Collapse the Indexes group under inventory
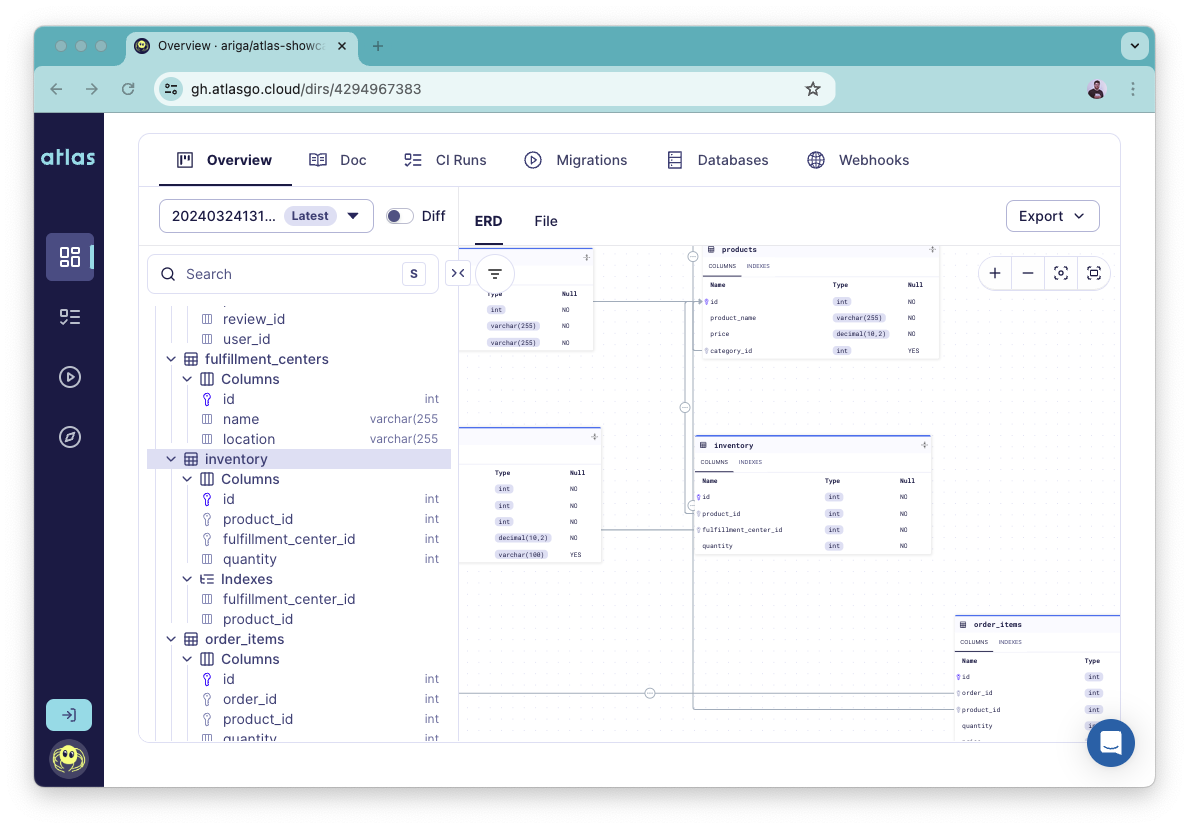 pos(187,579)
